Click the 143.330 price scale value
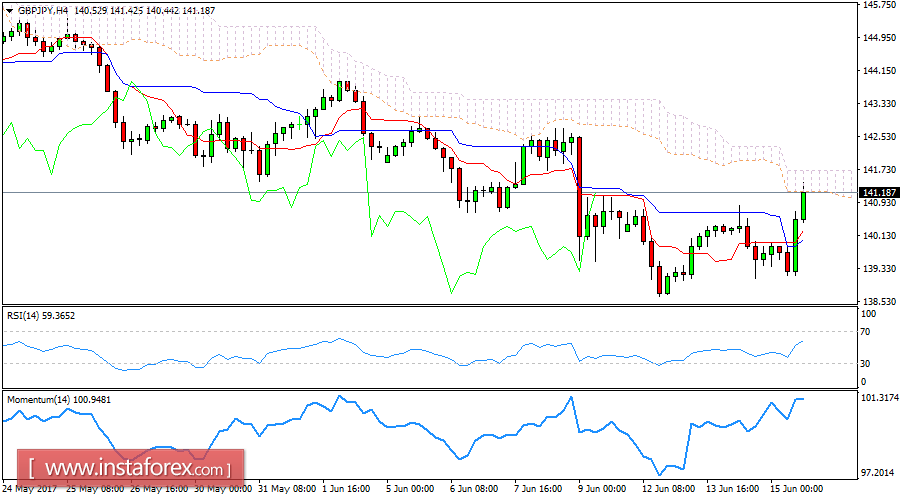The width and height of the screenshot is (900, 500). [x=879, y=104]
